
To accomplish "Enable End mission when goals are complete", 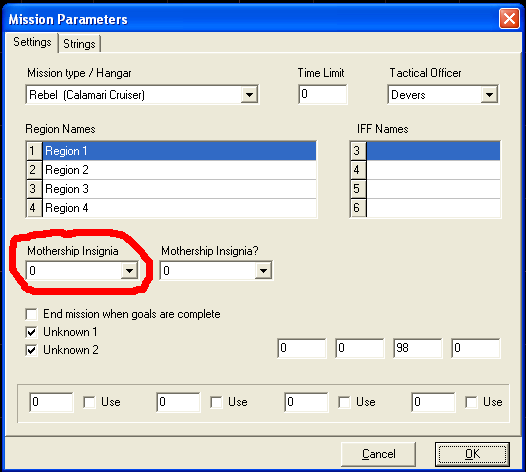I will tap(32, 314).
